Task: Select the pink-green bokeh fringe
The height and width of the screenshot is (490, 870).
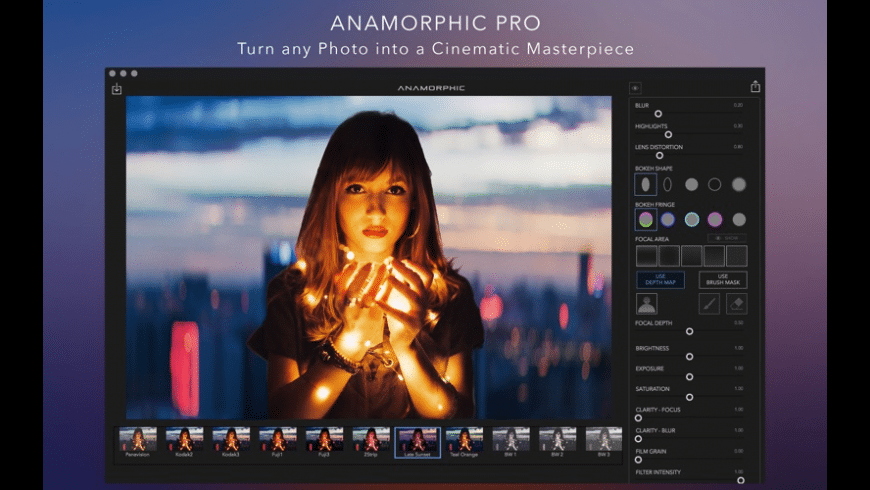Action: tap(646, 220)
